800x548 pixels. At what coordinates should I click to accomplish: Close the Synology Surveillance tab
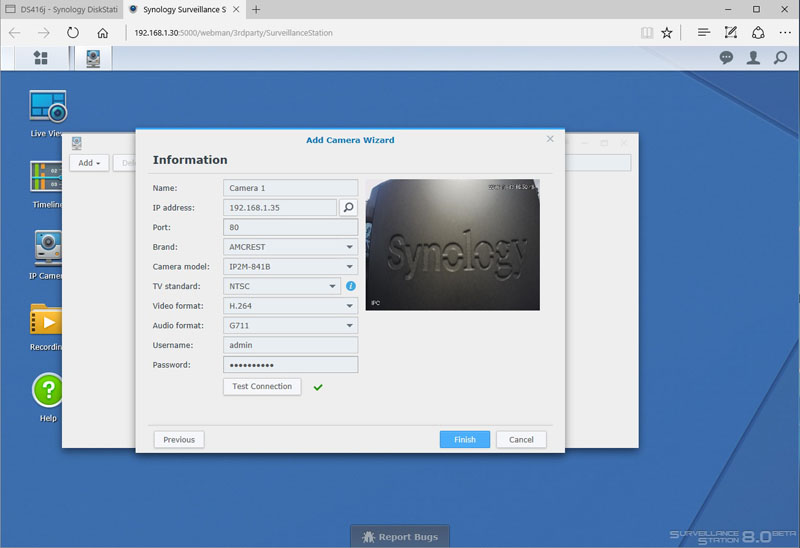pyautogui.click(x=236, y=9)
